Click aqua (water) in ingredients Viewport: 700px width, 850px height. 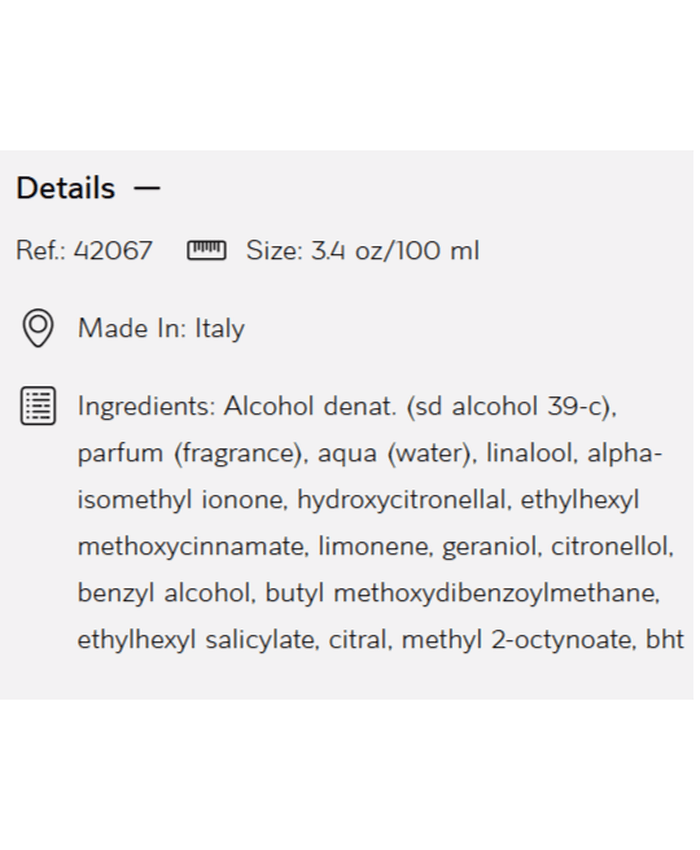coord(397,453)
